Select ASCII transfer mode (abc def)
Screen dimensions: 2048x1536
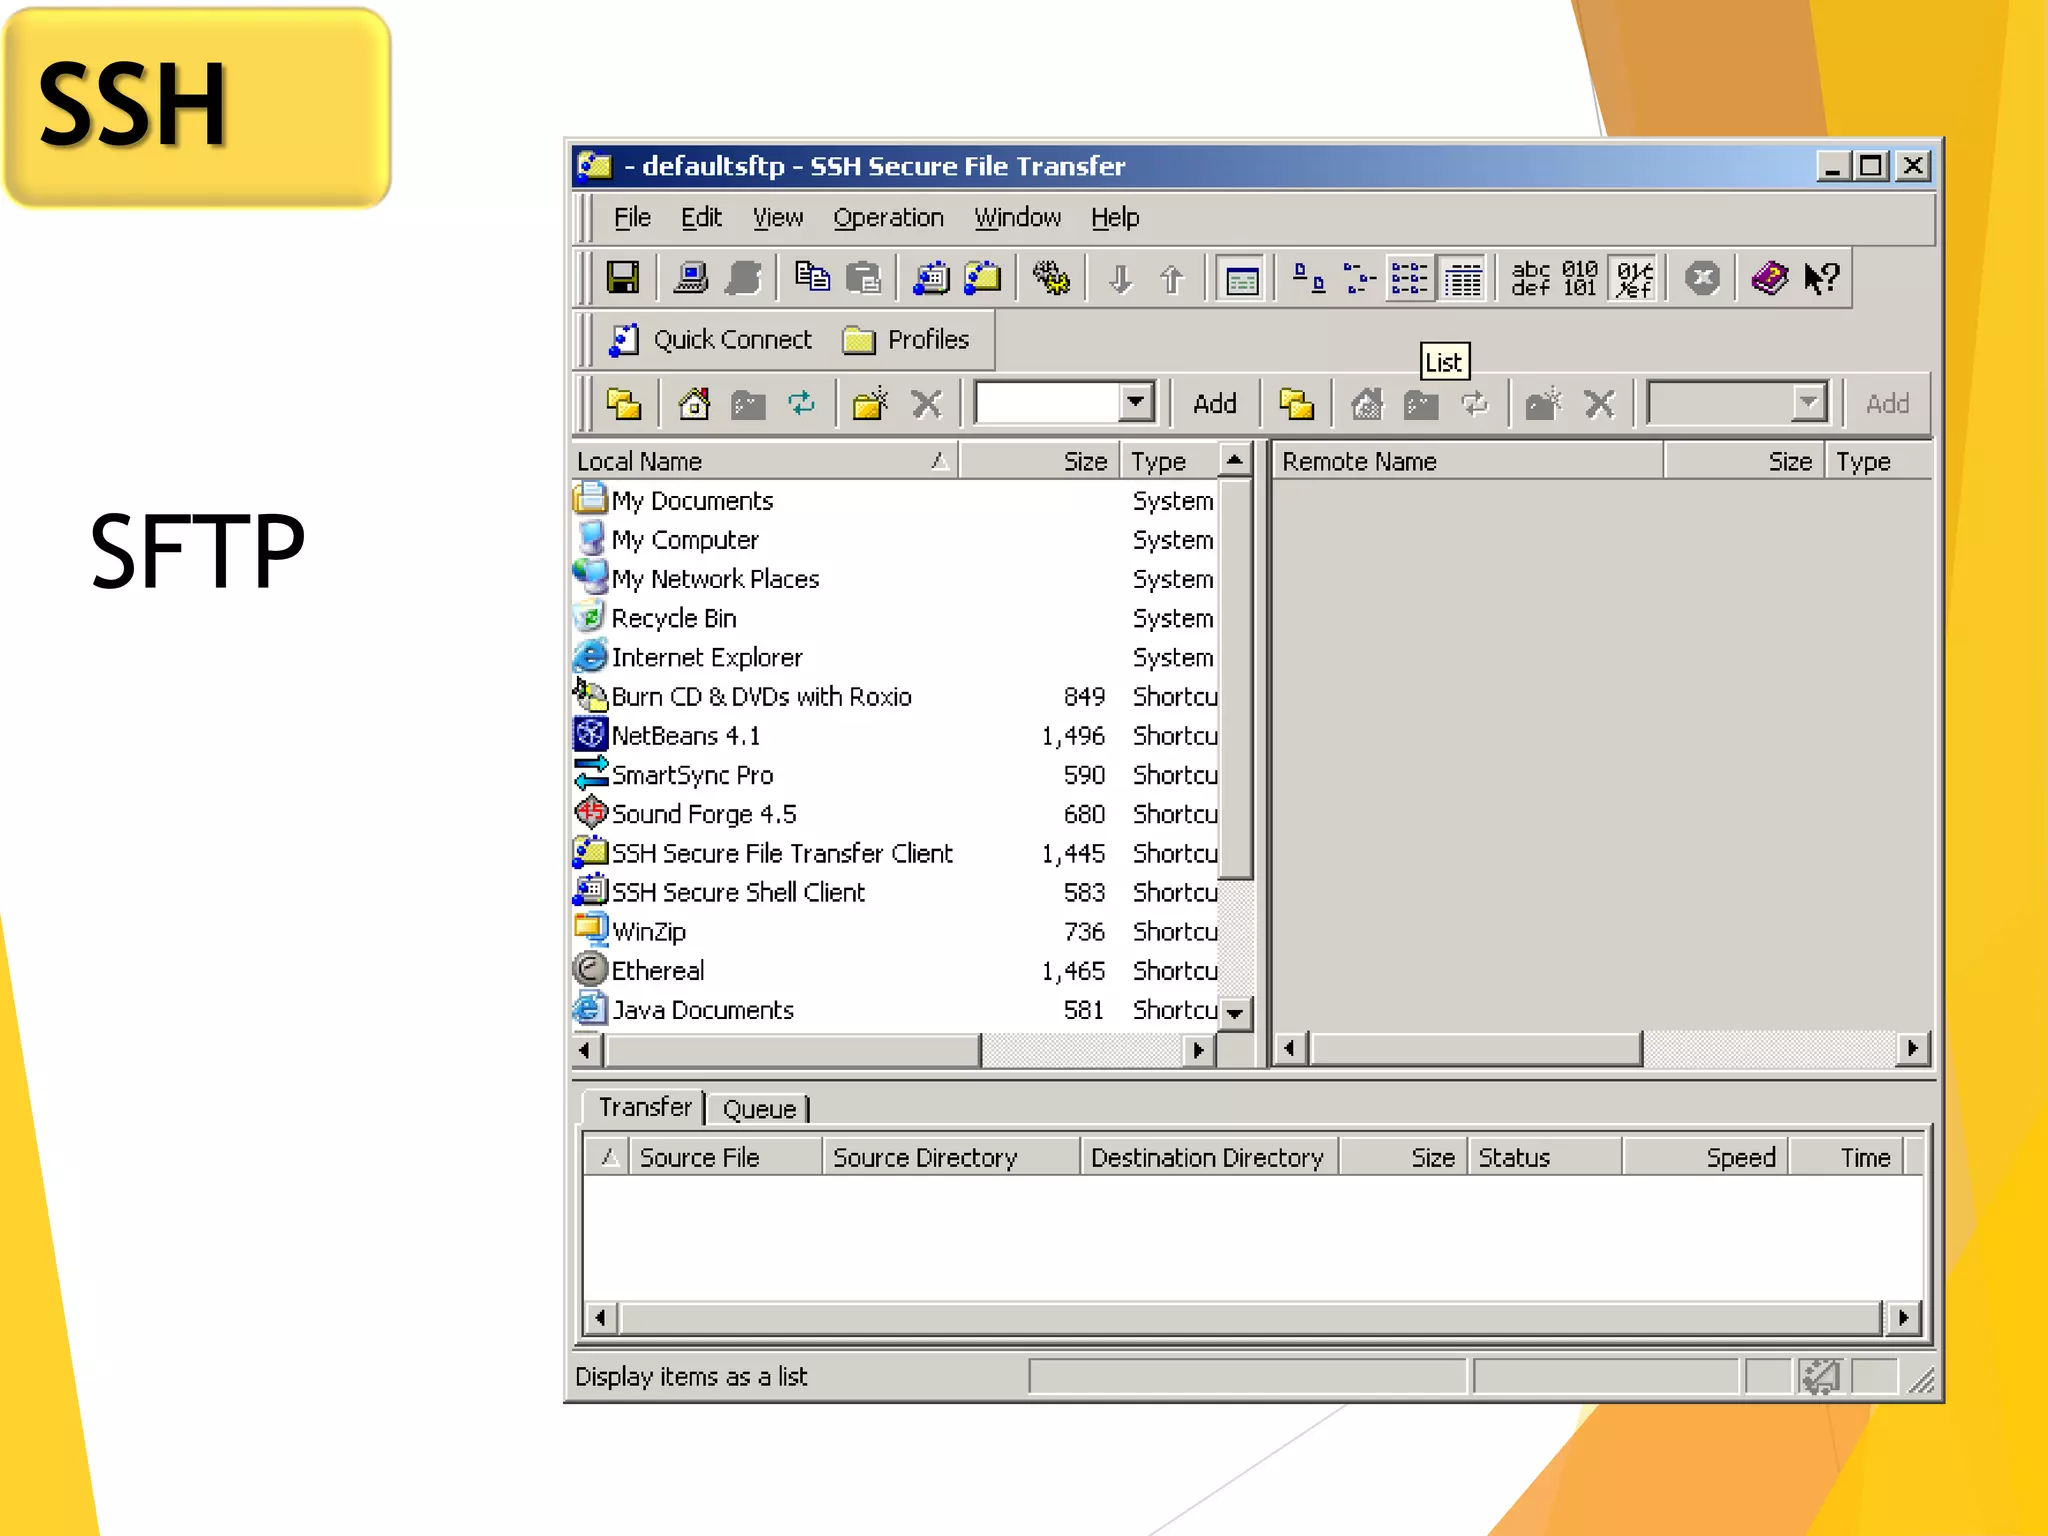[x=1530, y=278]
